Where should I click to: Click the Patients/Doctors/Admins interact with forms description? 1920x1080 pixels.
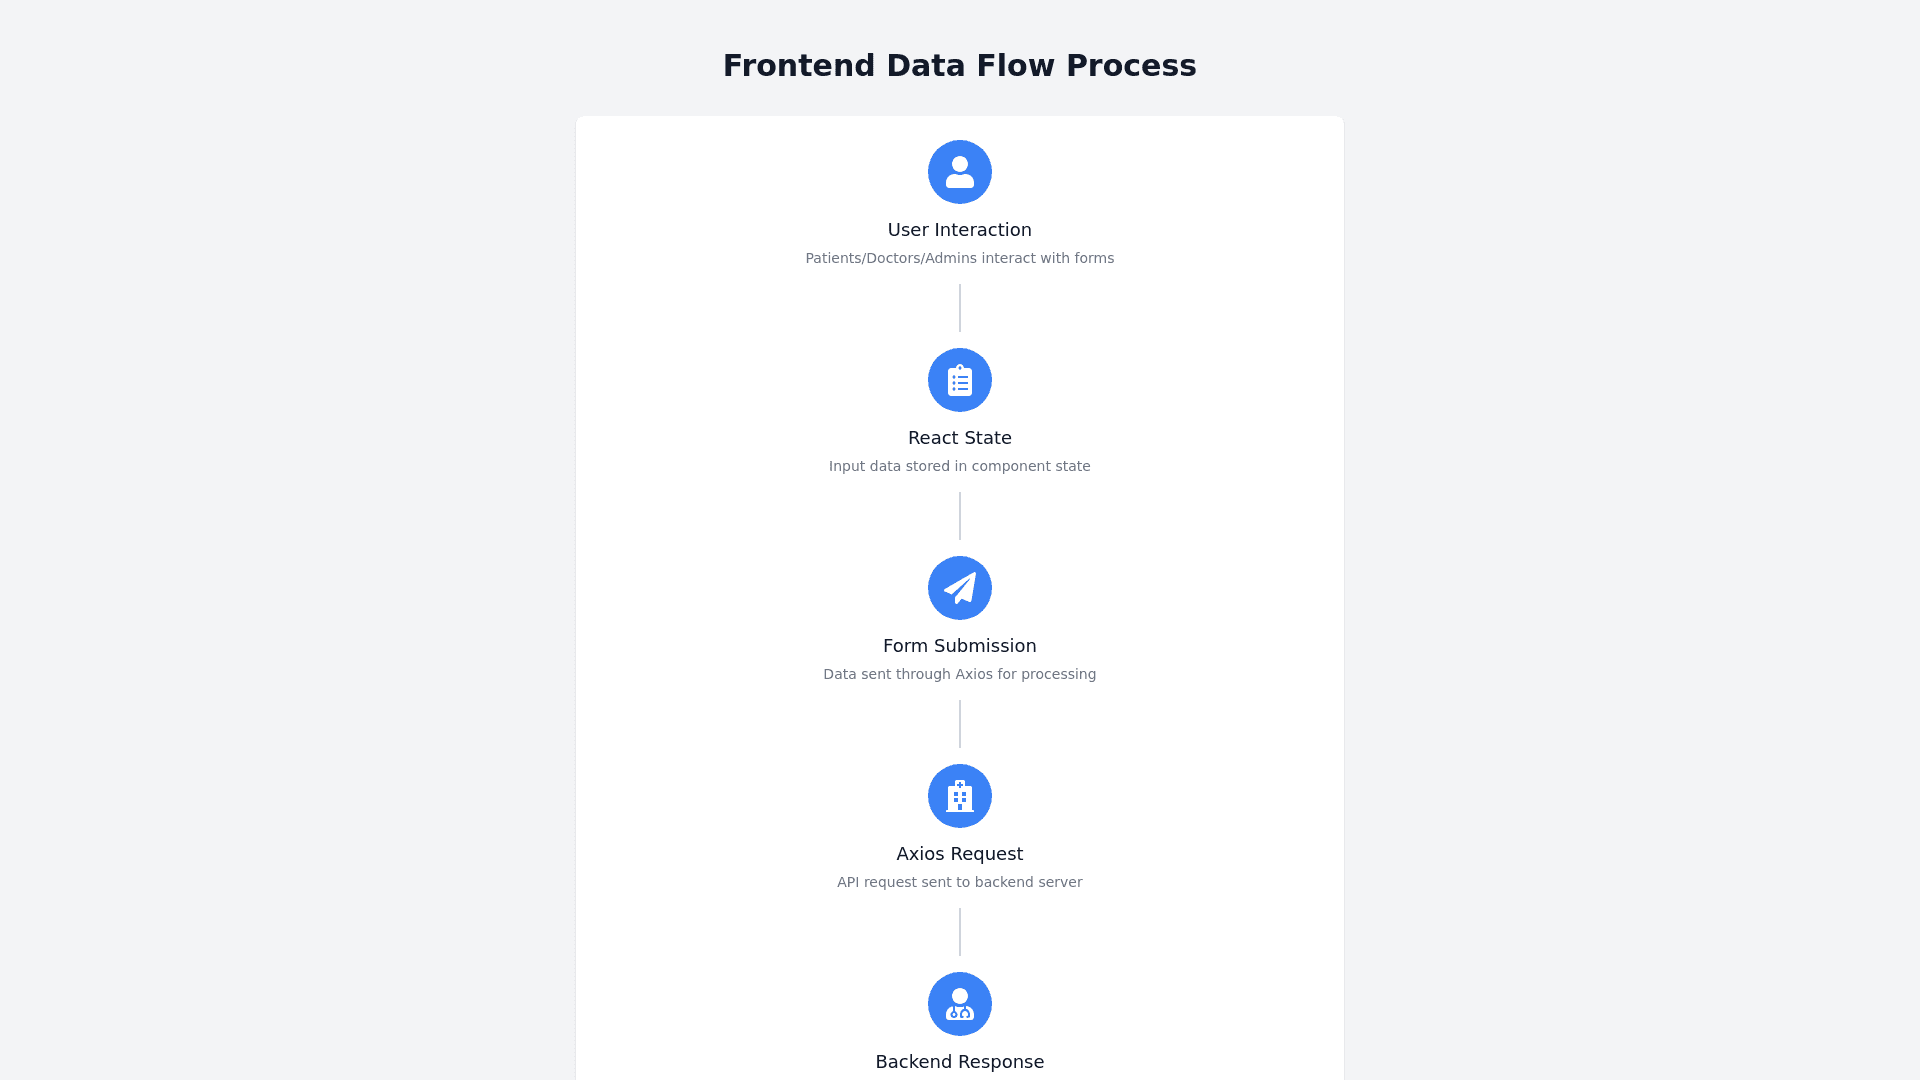click(x=960, y=258)
